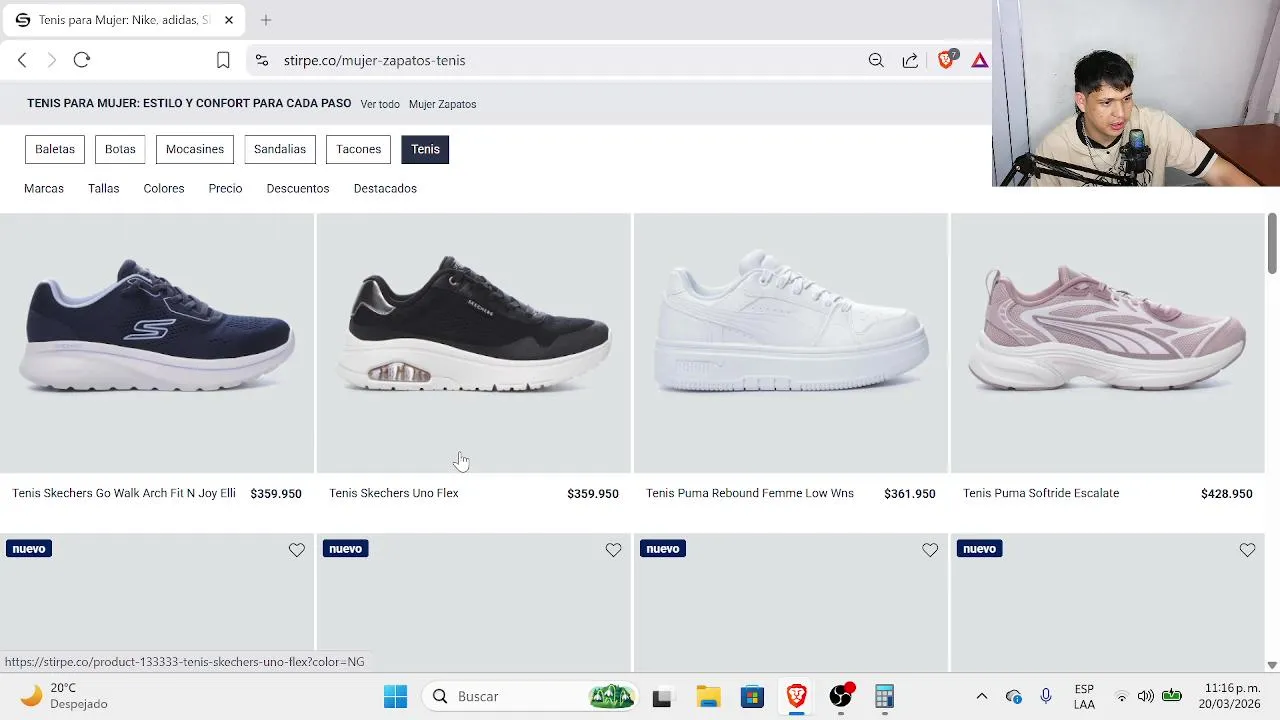Open the Windows Start menu

click(395, 696)
